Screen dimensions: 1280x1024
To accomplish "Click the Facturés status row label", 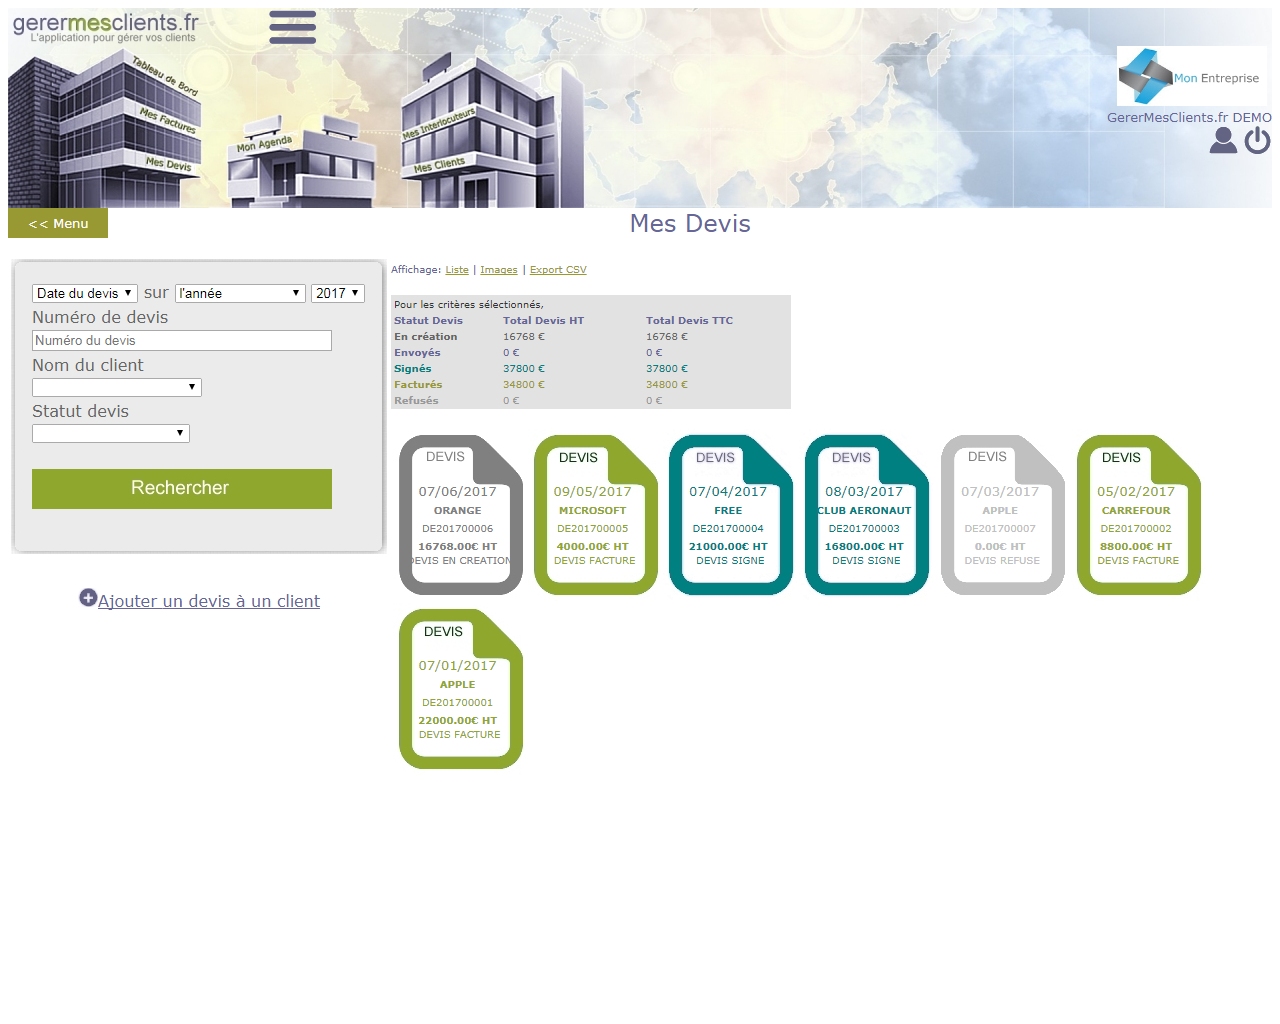I will (418, 385).
